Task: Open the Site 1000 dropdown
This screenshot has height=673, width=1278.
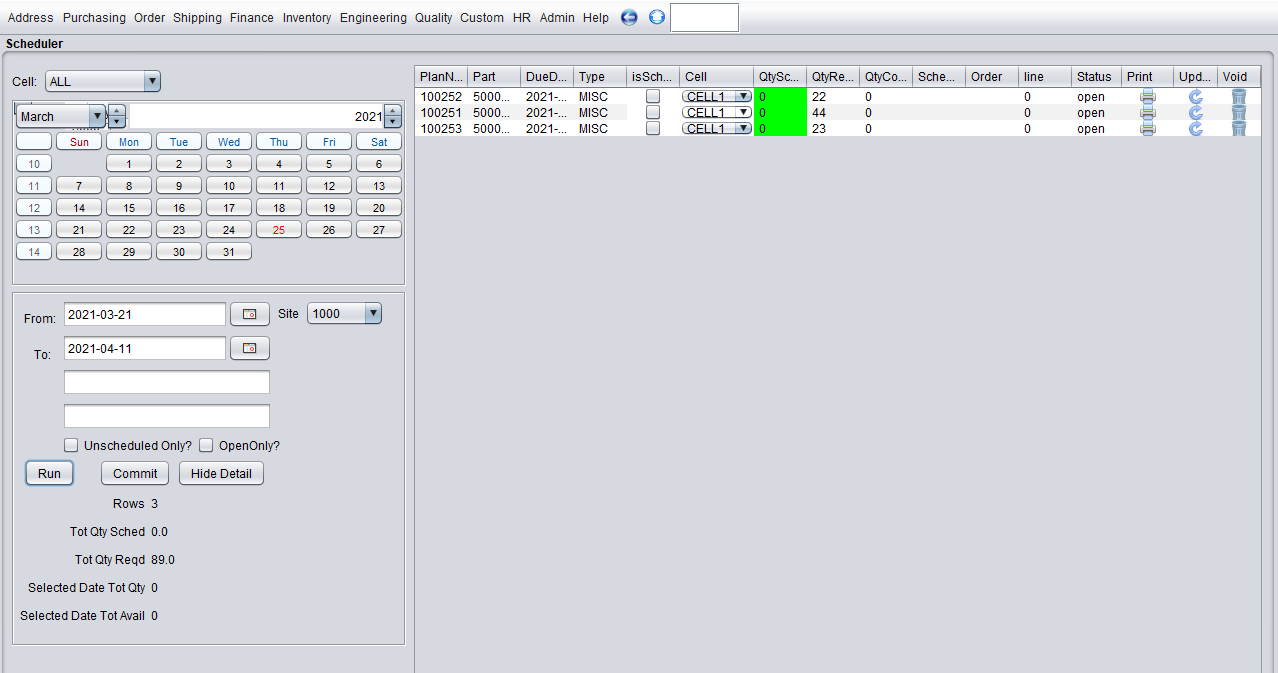Action: click(344, 313)
